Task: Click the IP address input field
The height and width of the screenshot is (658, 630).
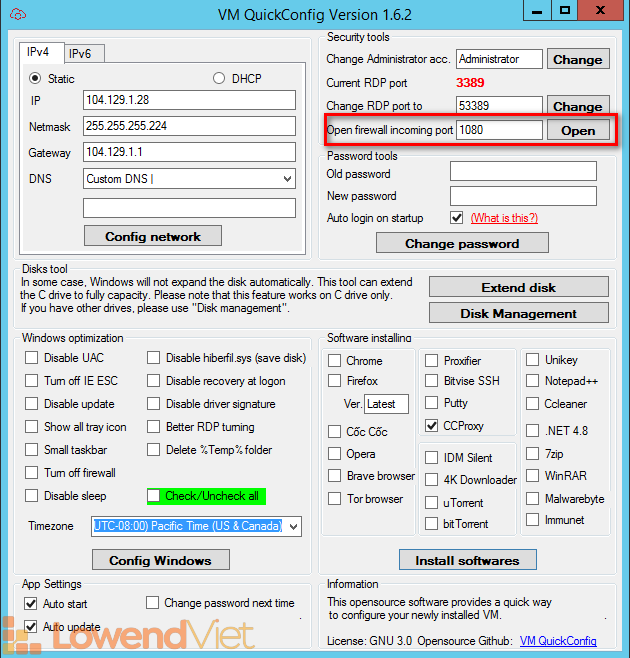Action: (189, 100)
